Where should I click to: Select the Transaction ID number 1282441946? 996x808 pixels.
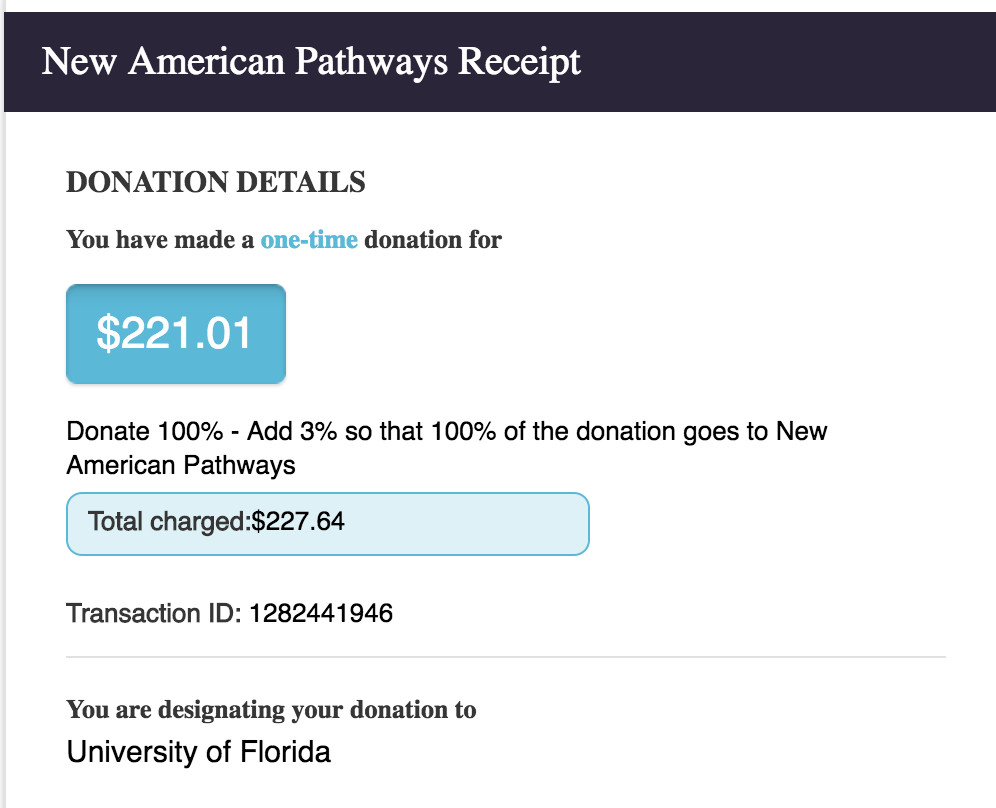pyautogui.click(x=320, y=613)
